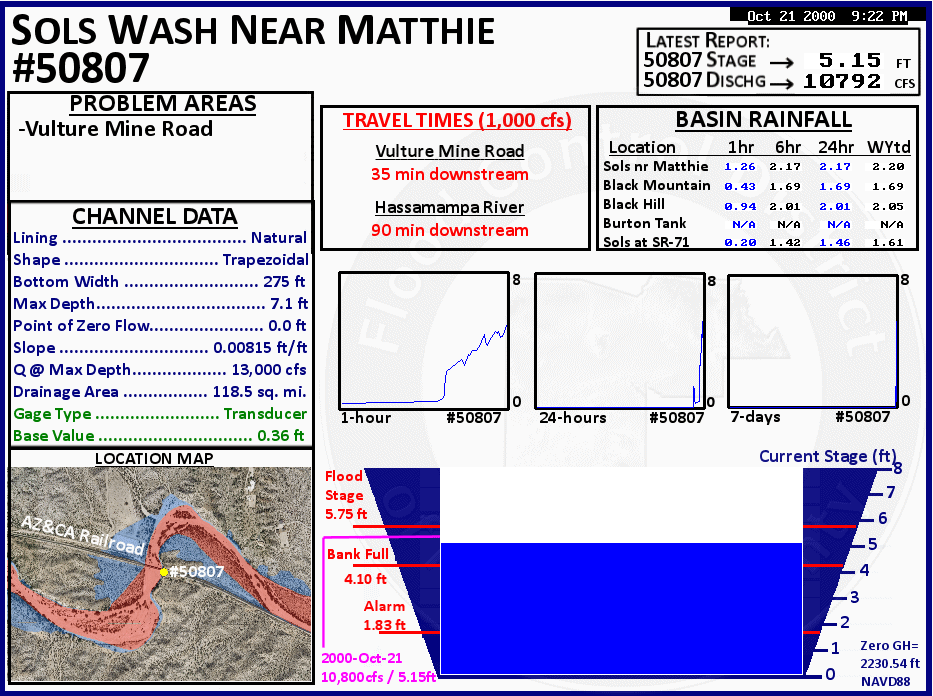Click the Bottom Width 275 ft row
The width and height of the screenshot is (933, 696).
pyautogui.click(x=159, y=281)
